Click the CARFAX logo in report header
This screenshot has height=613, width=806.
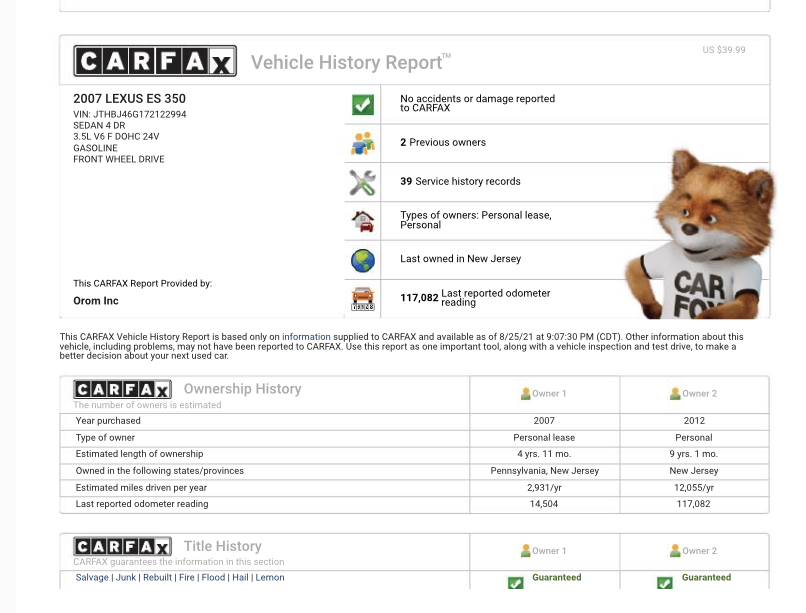tap(155, 61)
